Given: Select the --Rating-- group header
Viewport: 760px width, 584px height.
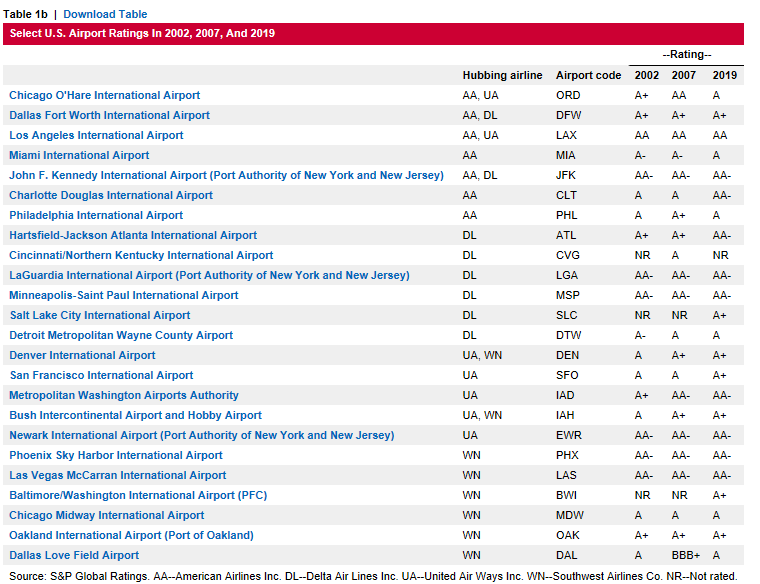Looking at the screenshot, I should pyautogui.click(x=687, y=54).
